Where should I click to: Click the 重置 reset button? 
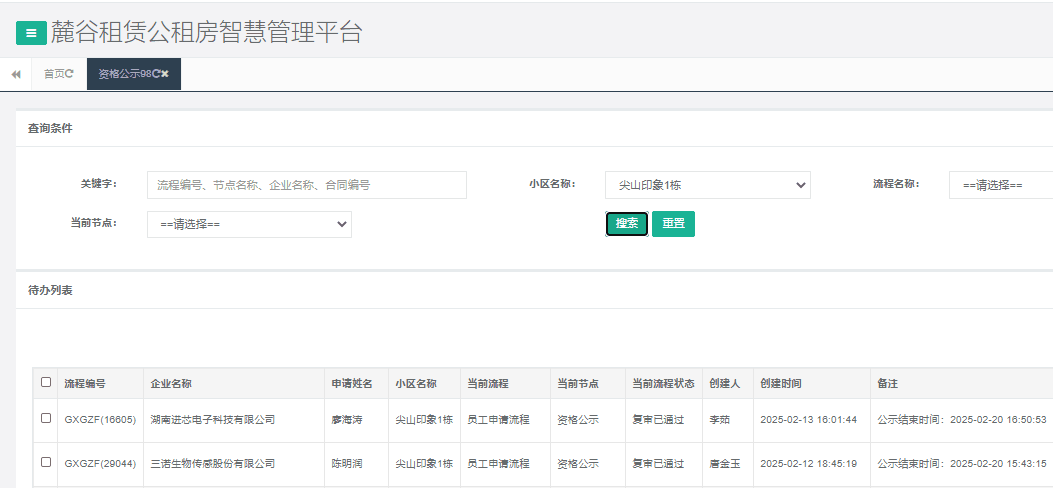tap(673, 224)
